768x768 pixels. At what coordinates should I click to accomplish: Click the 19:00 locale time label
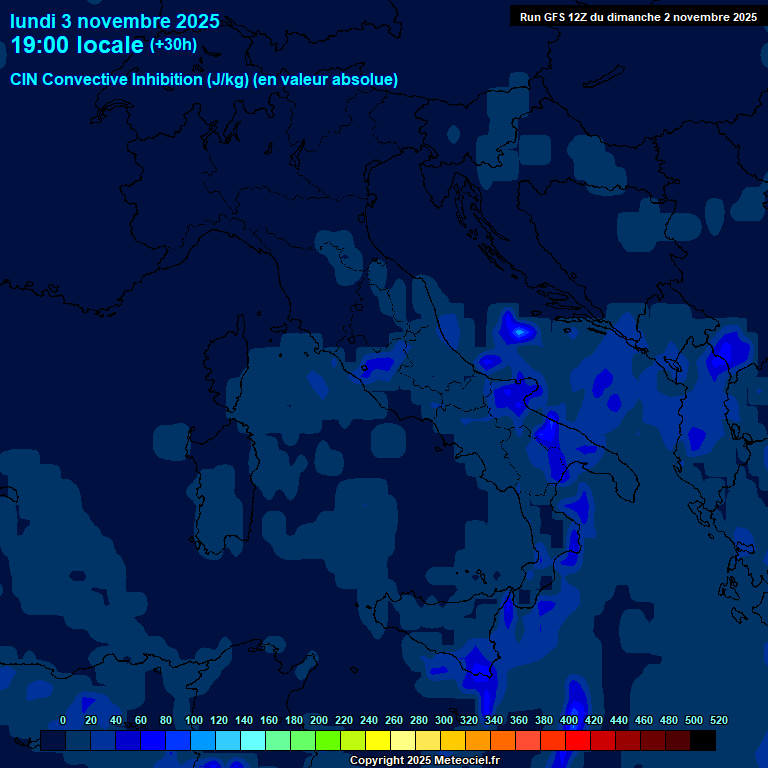pyautogui.click(x=77, y=45)
